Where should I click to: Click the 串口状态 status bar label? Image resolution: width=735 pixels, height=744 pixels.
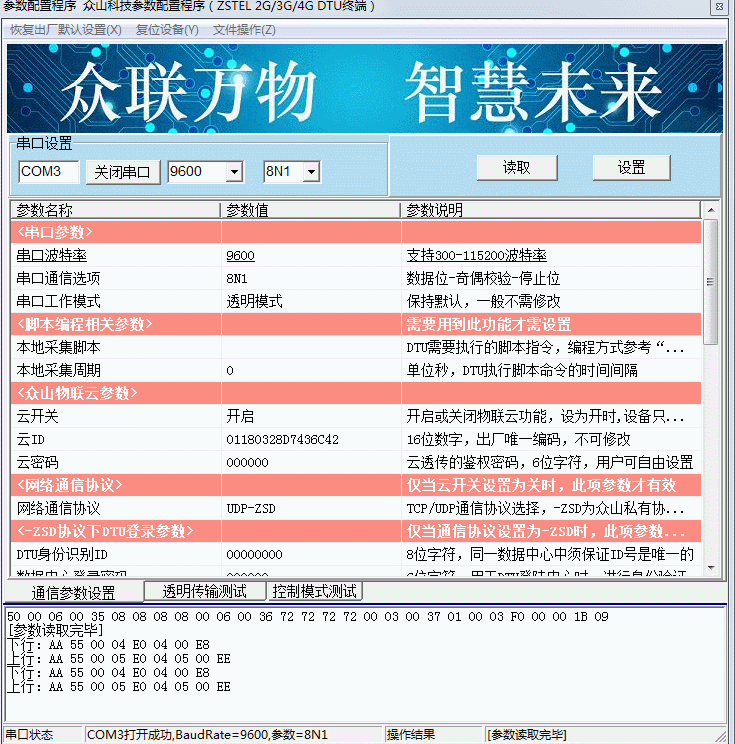[29, 735]
